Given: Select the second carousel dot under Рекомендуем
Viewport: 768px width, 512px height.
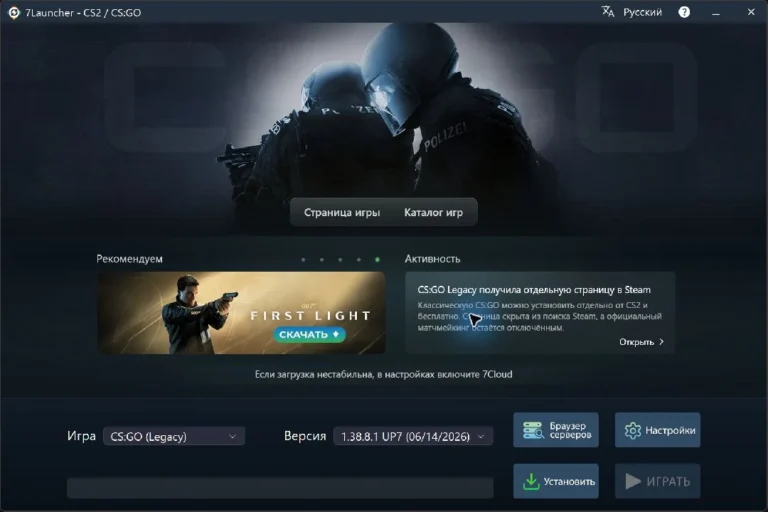Looking at the screenshot, I should (322, 260).
